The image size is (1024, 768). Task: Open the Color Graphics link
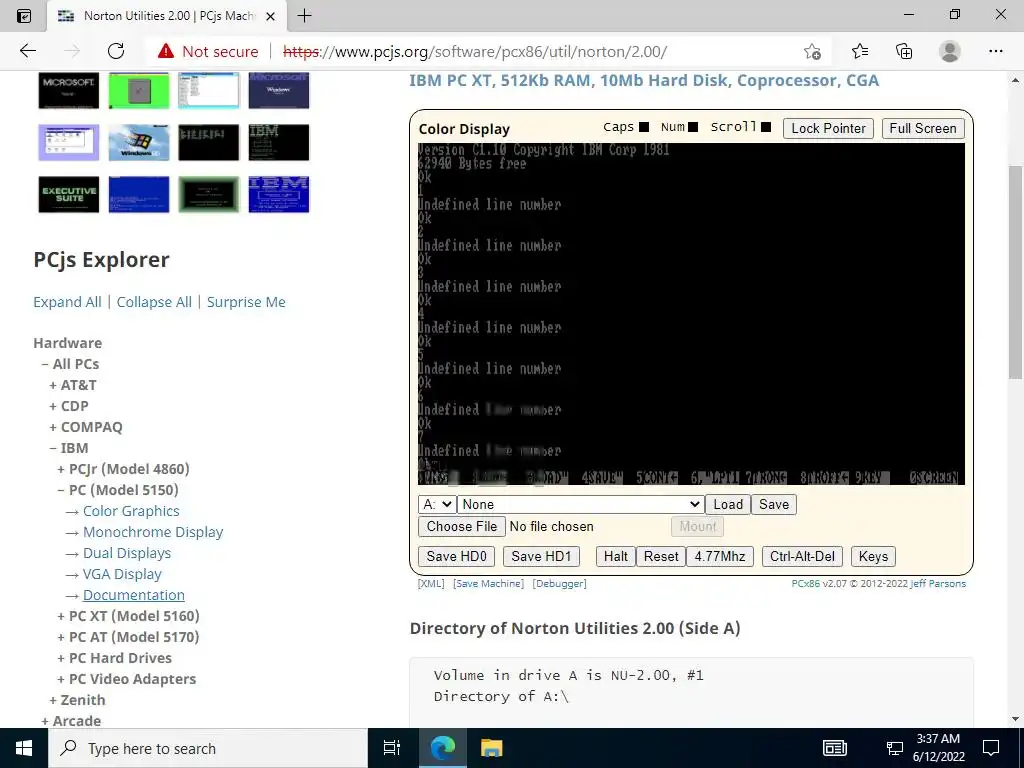131,511
